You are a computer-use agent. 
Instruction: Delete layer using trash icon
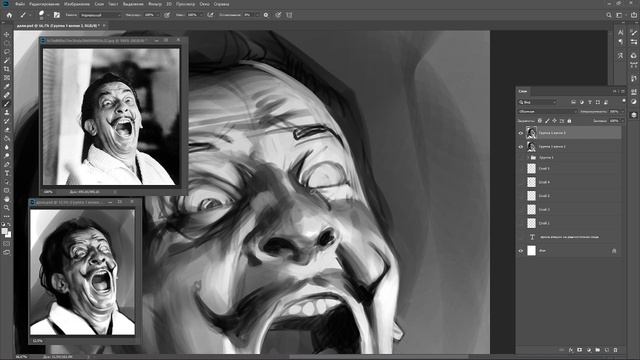click(616, 350)
